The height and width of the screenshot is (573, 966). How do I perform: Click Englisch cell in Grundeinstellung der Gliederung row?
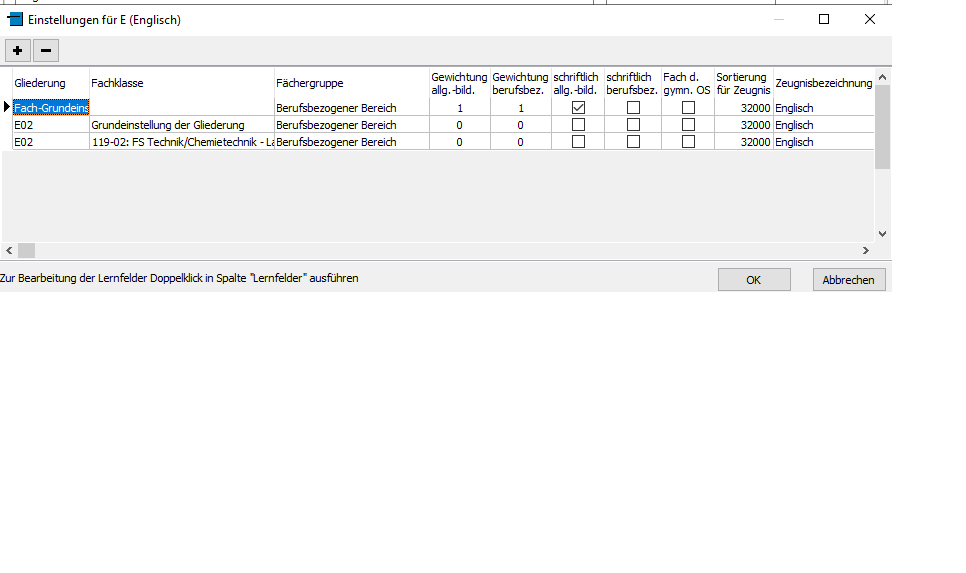(824, 125)
